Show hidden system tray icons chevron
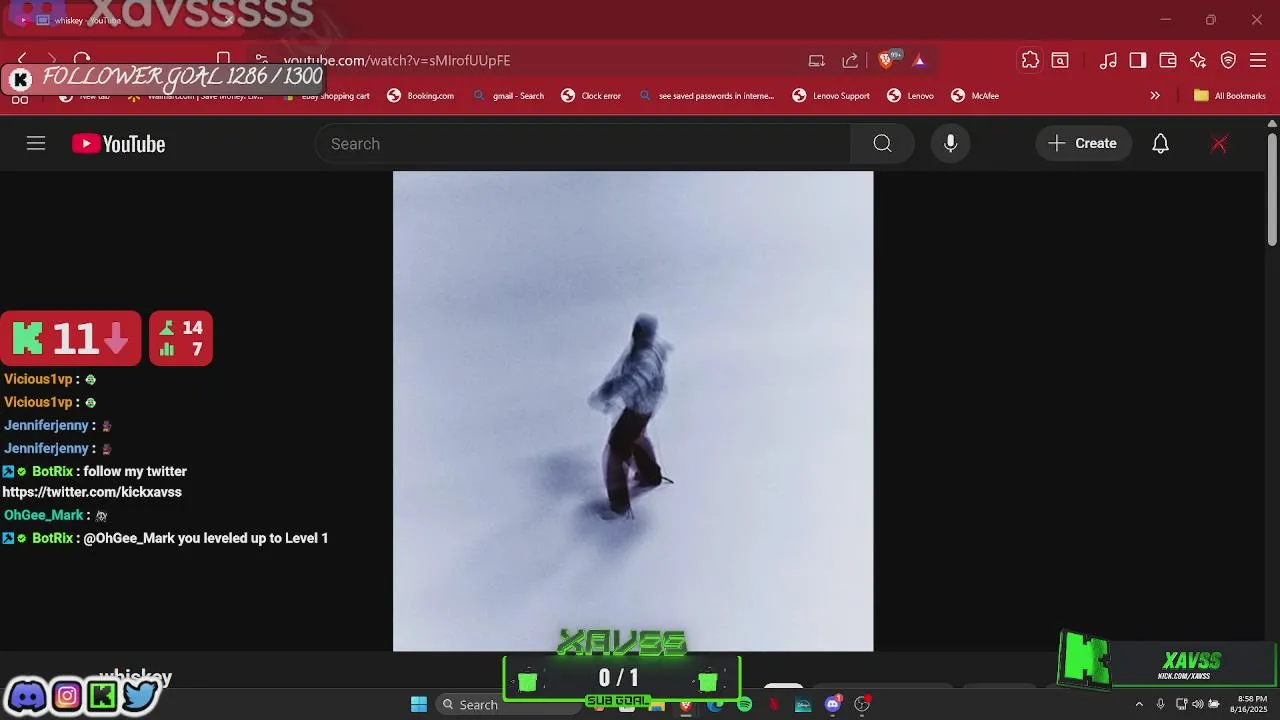Image resolution: width=1280 pixels, height=720 pixels. click(1138, 704)
